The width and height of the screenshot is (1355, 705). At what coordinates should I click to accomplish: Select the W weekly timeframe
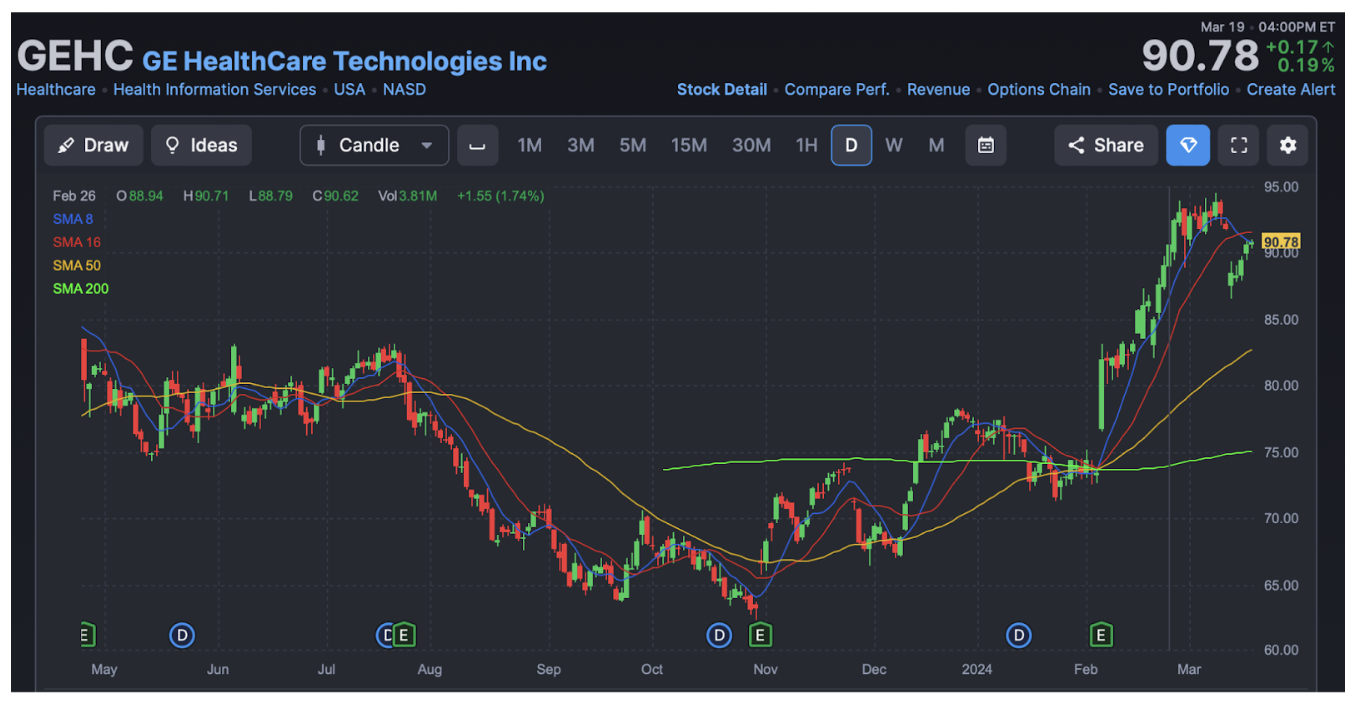(894, 145)
